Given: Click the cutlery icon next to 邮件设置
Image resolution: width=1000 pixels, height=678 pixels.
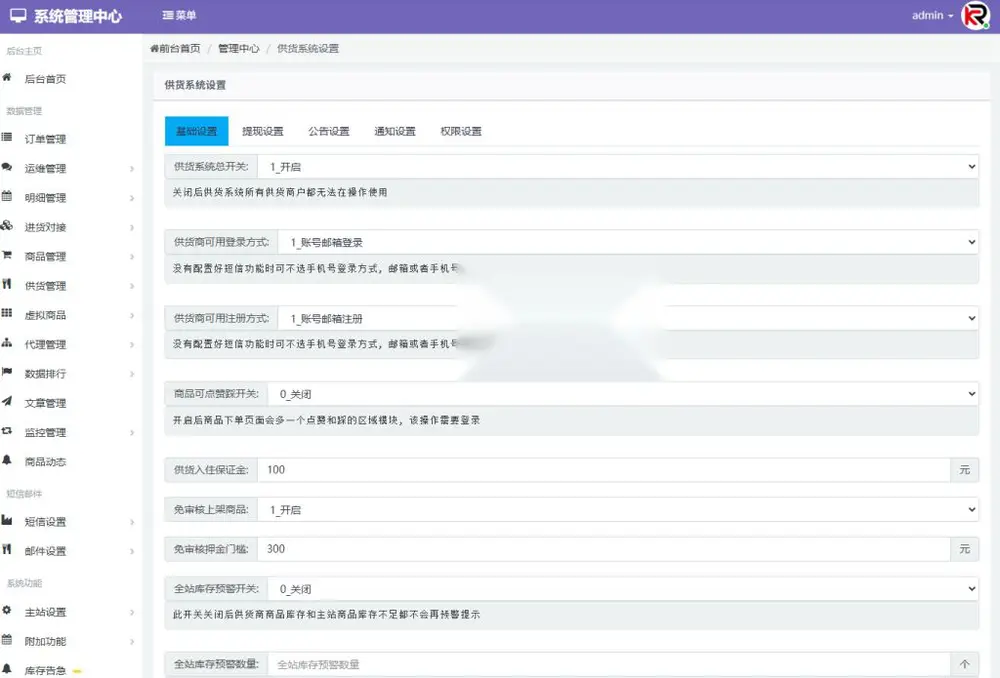Looking at the screenshot, I should coord(7,550).
